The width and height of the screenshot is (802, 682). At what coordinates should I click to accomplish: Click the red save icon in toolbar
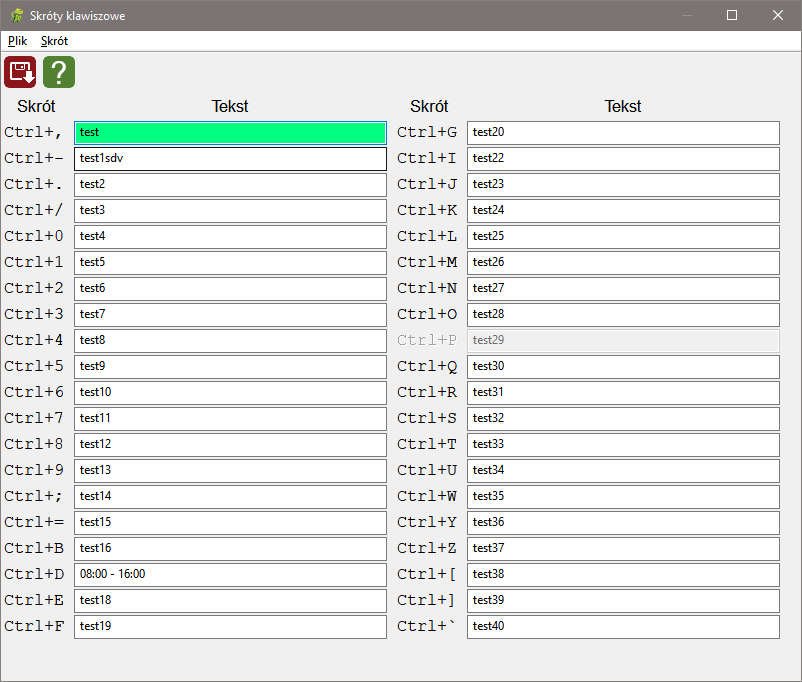21,72
